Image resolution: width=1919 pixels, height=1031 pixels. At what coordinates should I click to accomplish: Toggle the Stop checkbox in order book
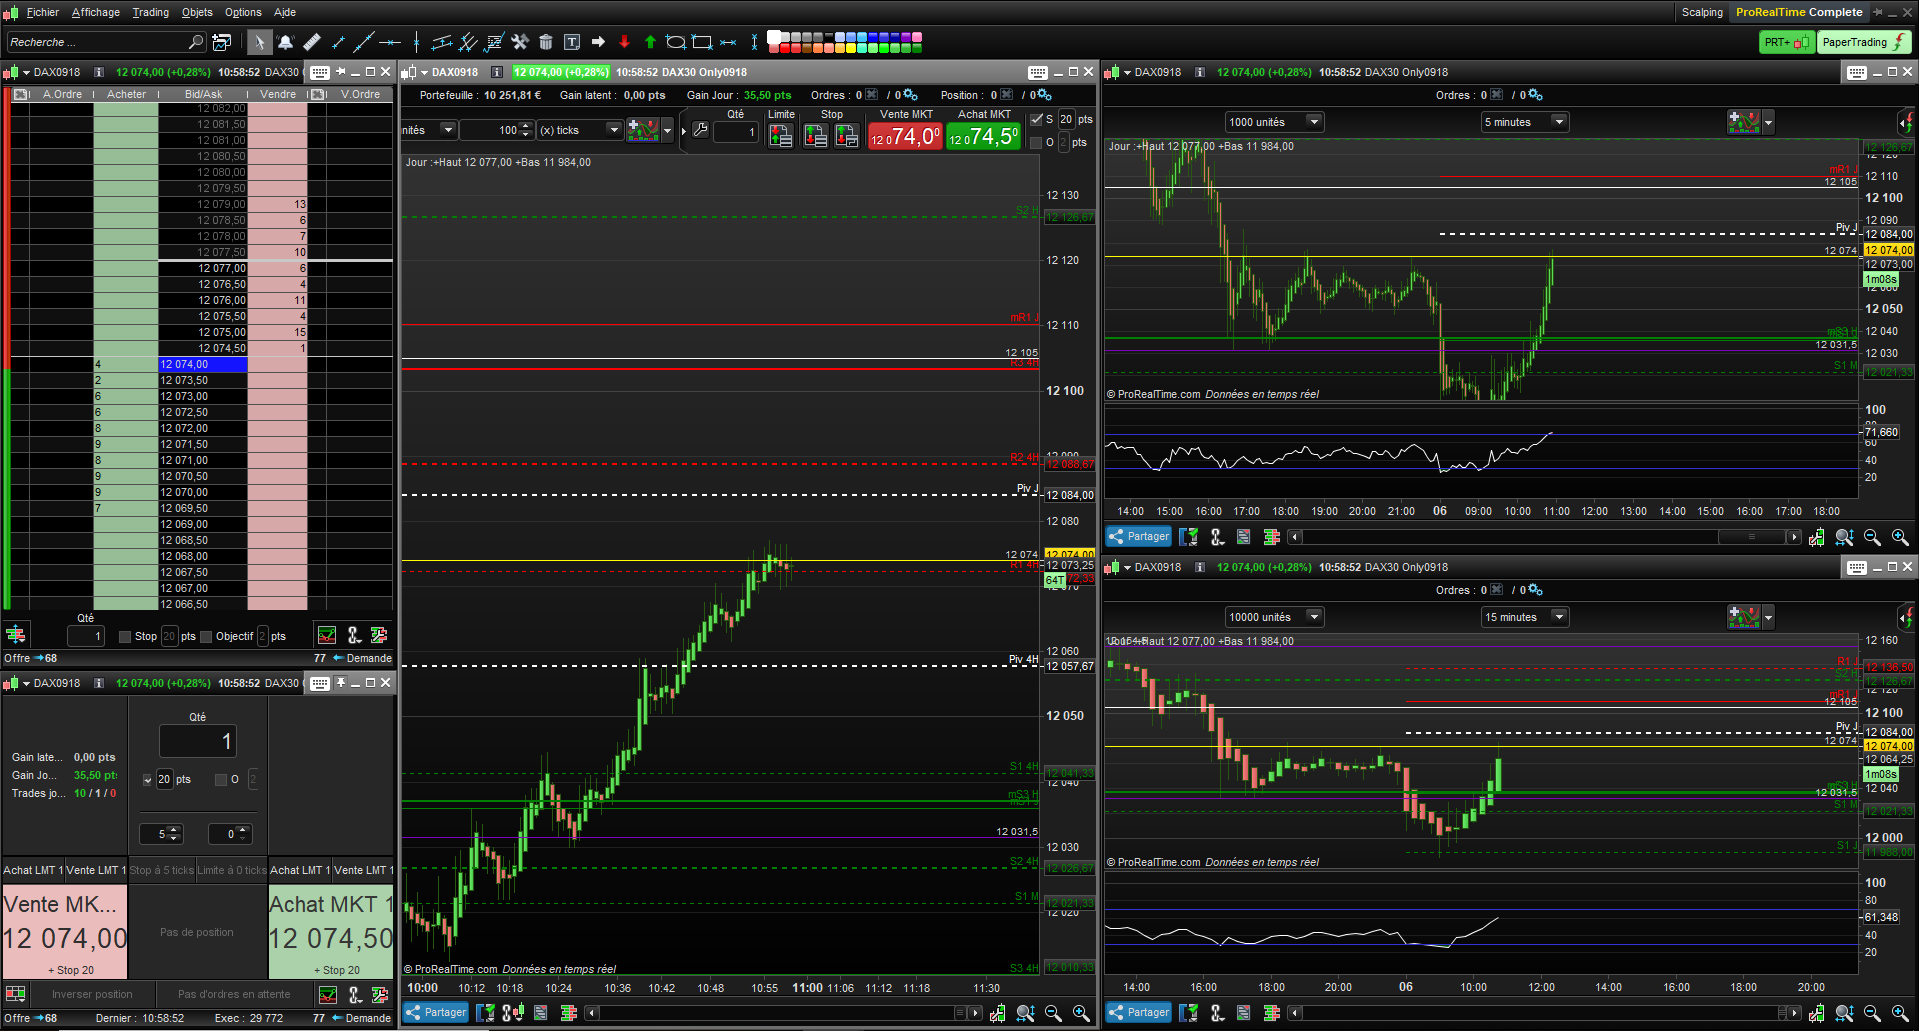coord(125,637)
